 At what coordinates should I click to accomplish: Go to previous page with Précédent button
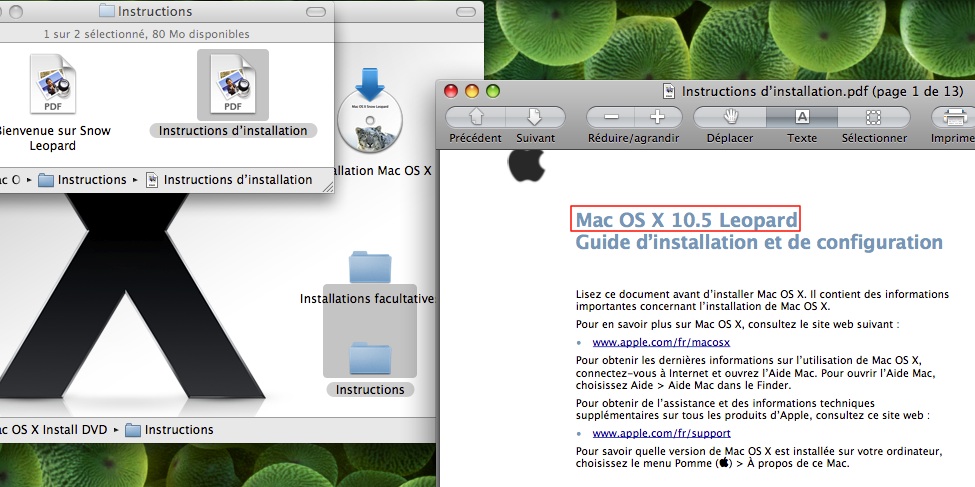click(476, 117)
